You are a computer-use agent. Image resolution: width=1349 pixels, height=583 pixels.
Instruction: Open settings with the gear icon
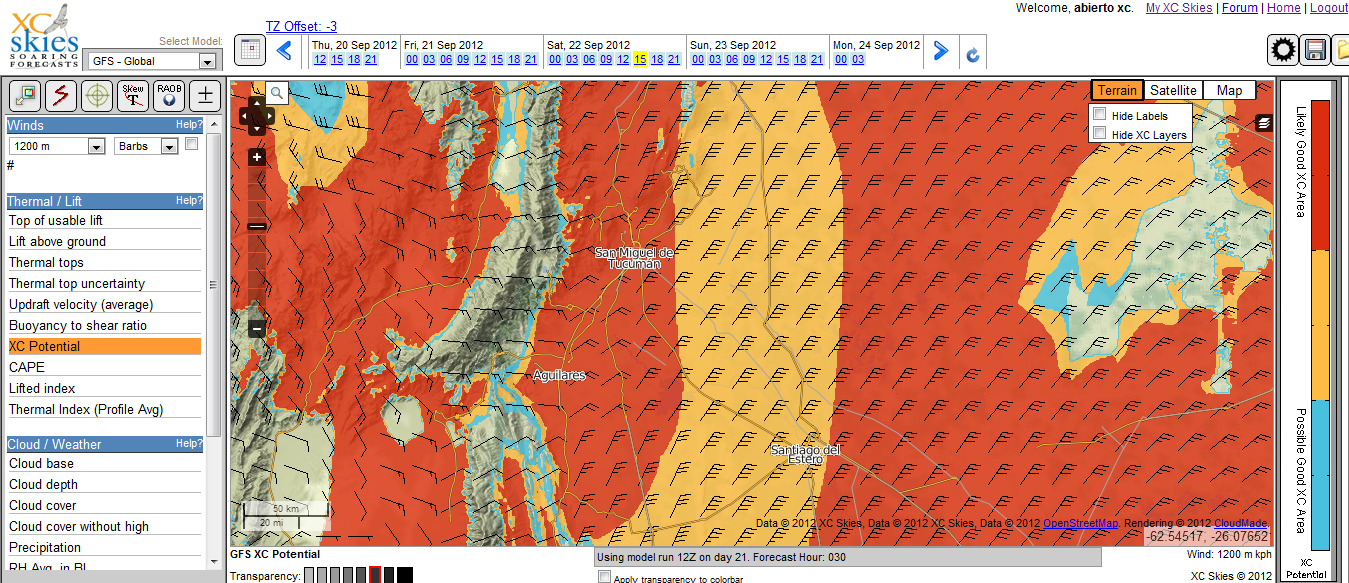(x=1283, y=50)
